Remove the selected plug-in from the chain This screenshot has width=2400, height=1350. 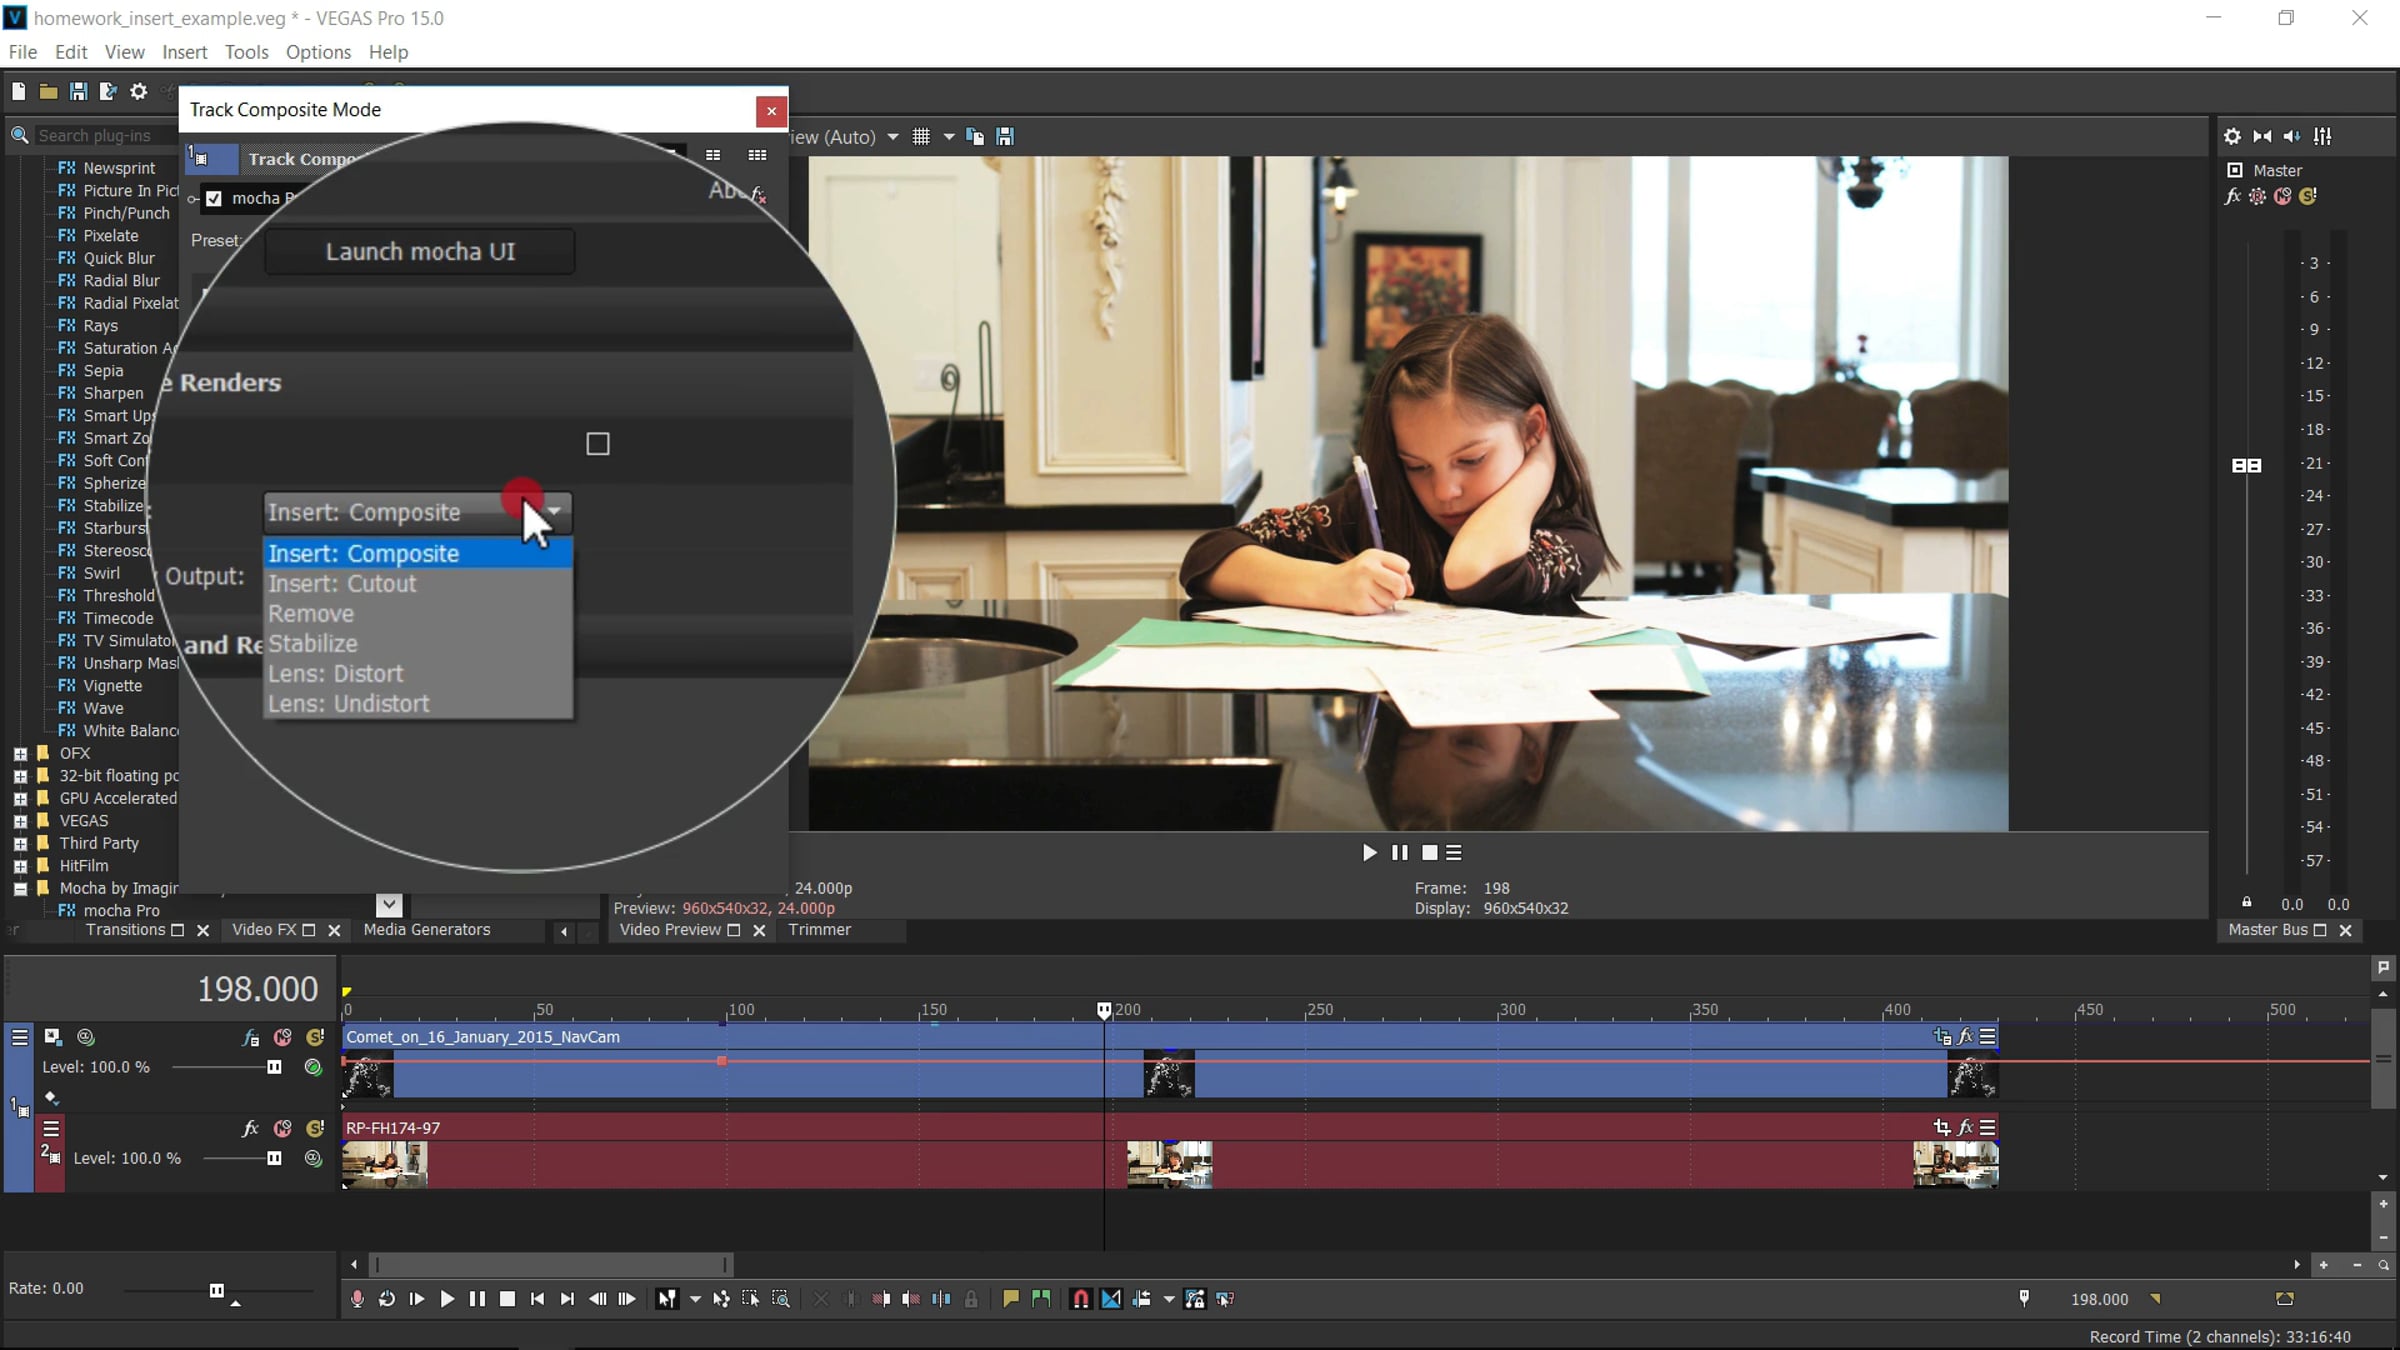(759, 195)
